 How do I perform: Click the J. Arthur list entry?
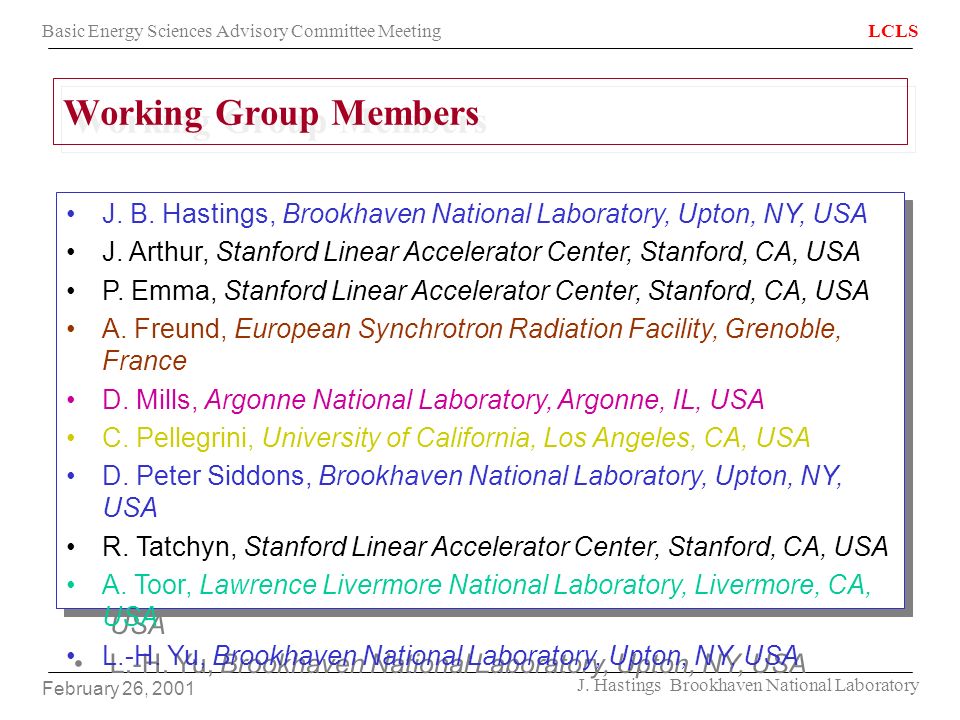click(x=481, y=252)
